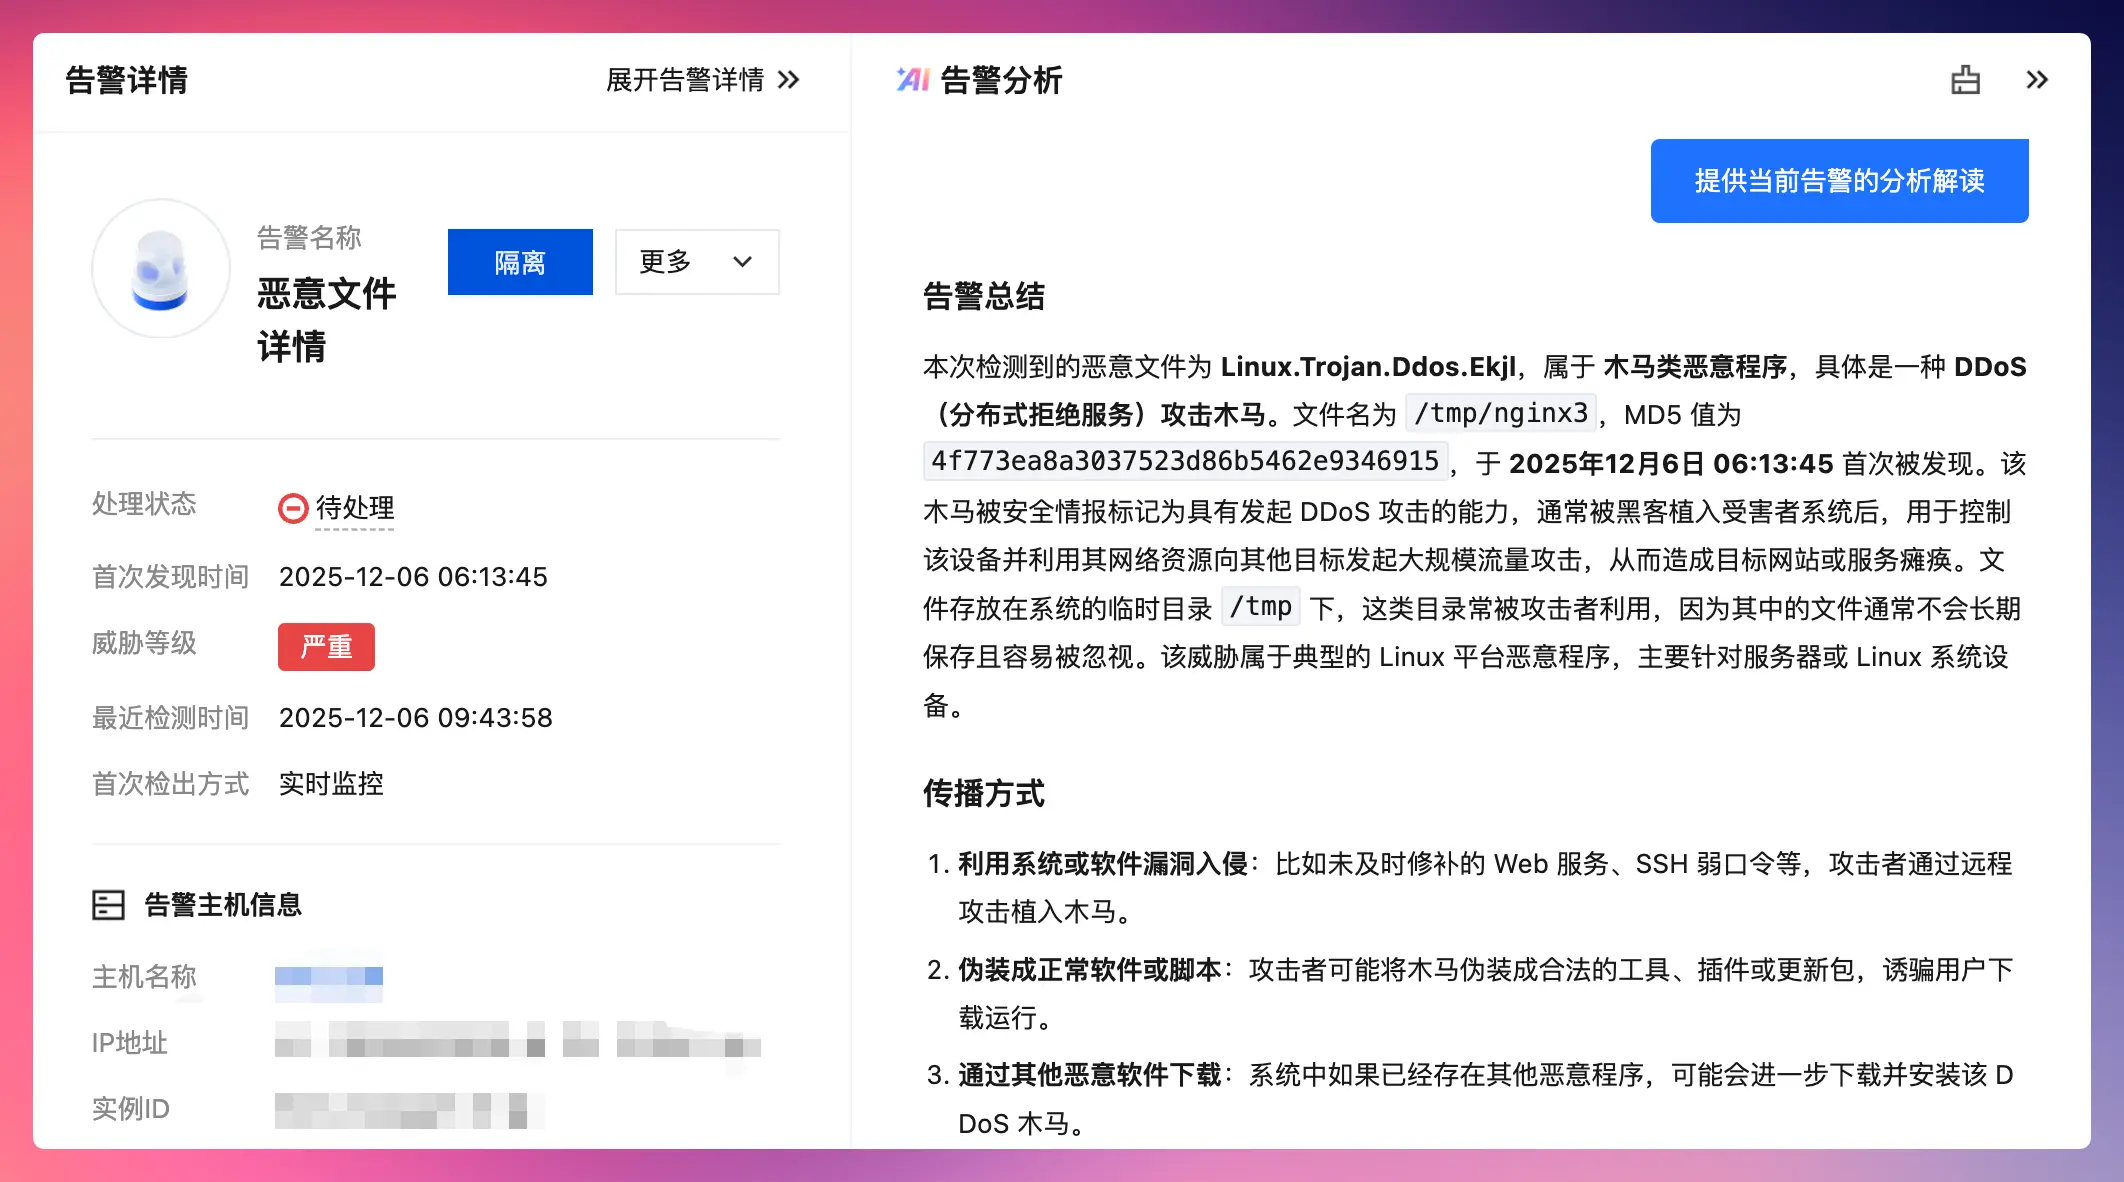This screenshot has width=2124, height=1182.
Task: Click the 隔离 (isolate) button
Action: (520, 262)
